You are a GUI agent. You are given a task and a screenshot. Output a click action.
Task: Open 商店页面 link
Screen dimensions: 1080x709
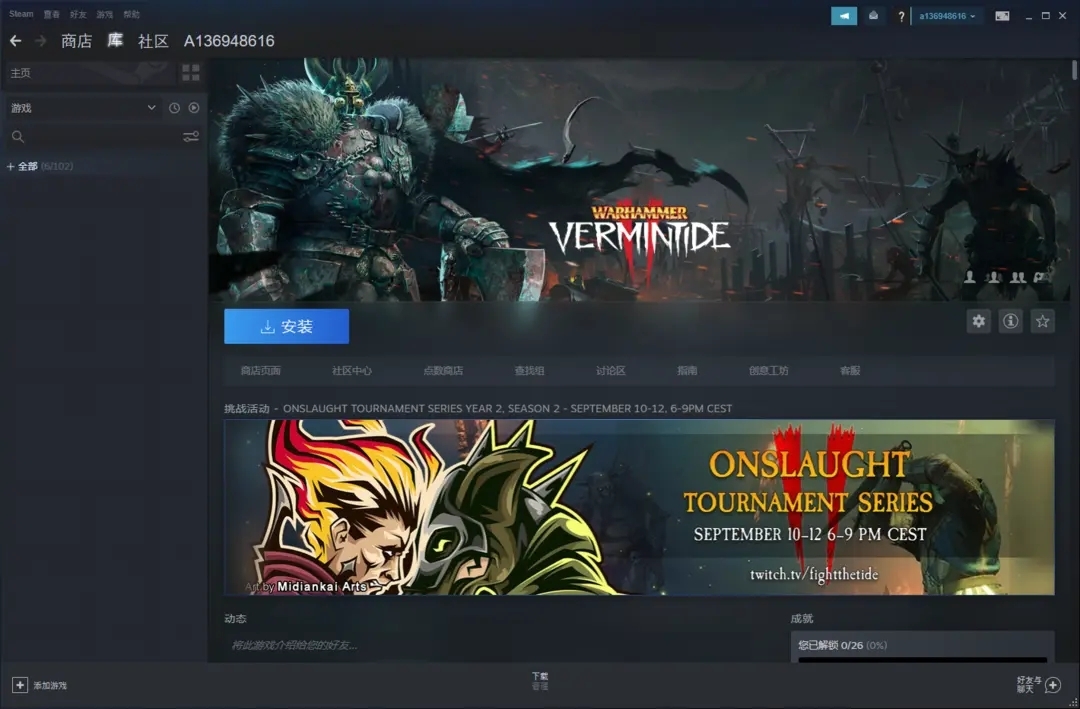[x=260, y=371]
